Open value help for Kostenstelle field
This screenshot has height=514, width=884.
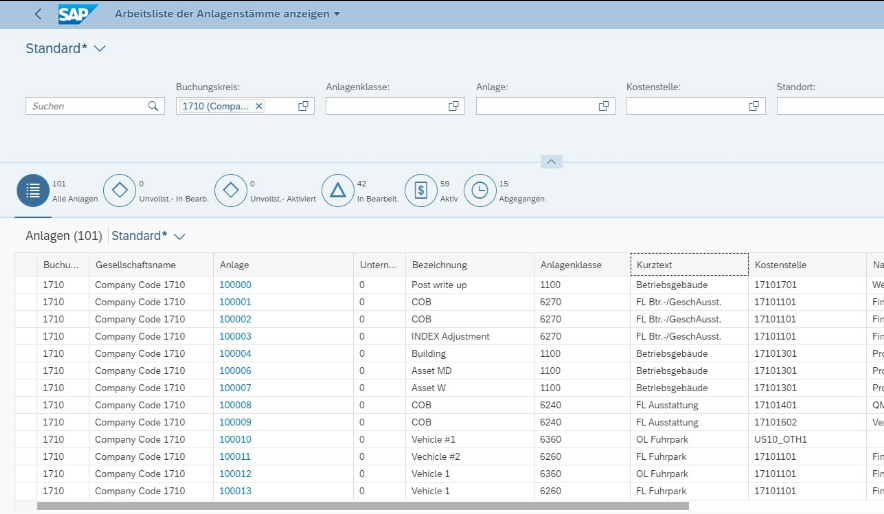click(754, 106)
